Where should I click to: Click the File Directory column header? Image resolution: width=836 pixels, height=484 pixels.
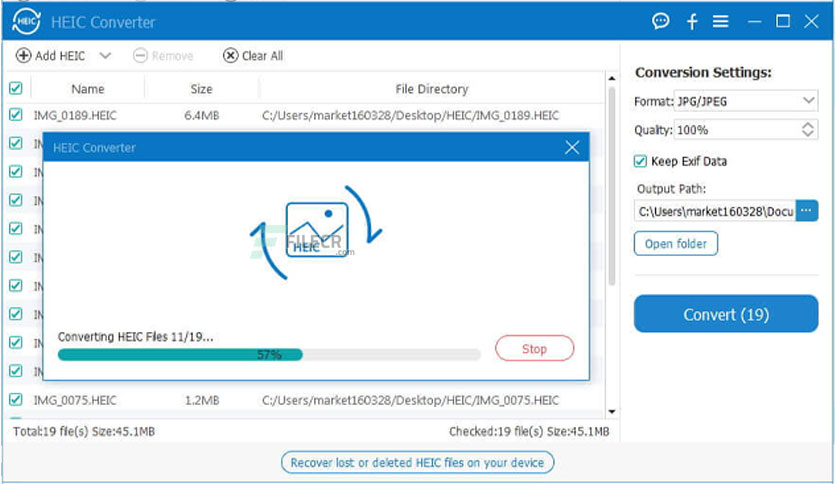432,89
